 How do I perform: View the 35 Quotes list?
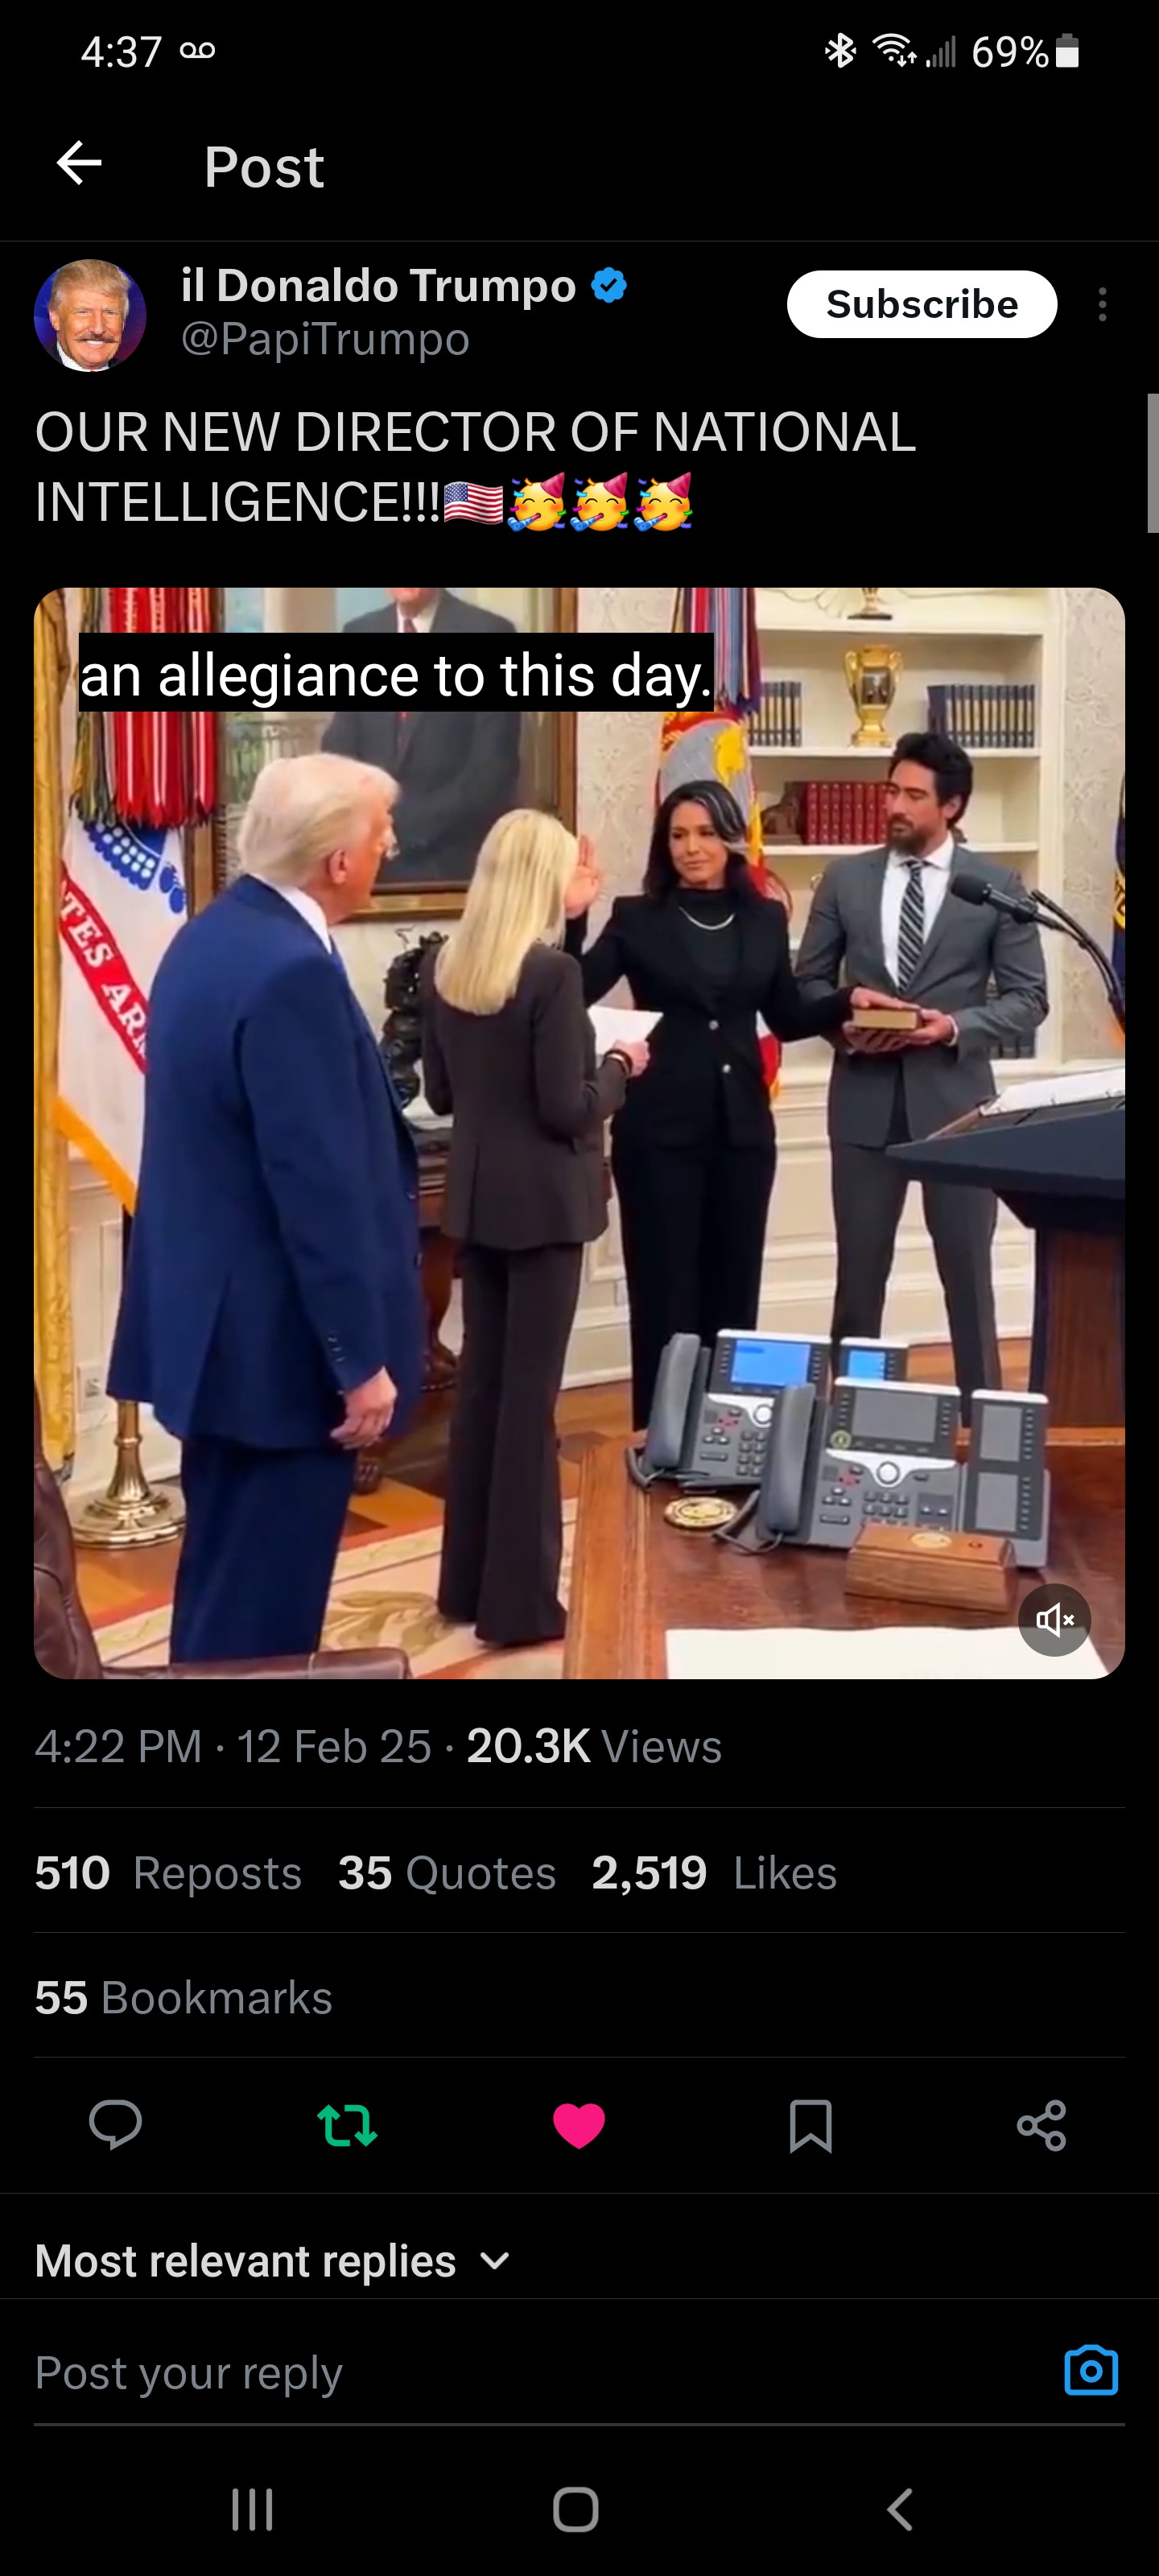click(x=446, y=1872)
